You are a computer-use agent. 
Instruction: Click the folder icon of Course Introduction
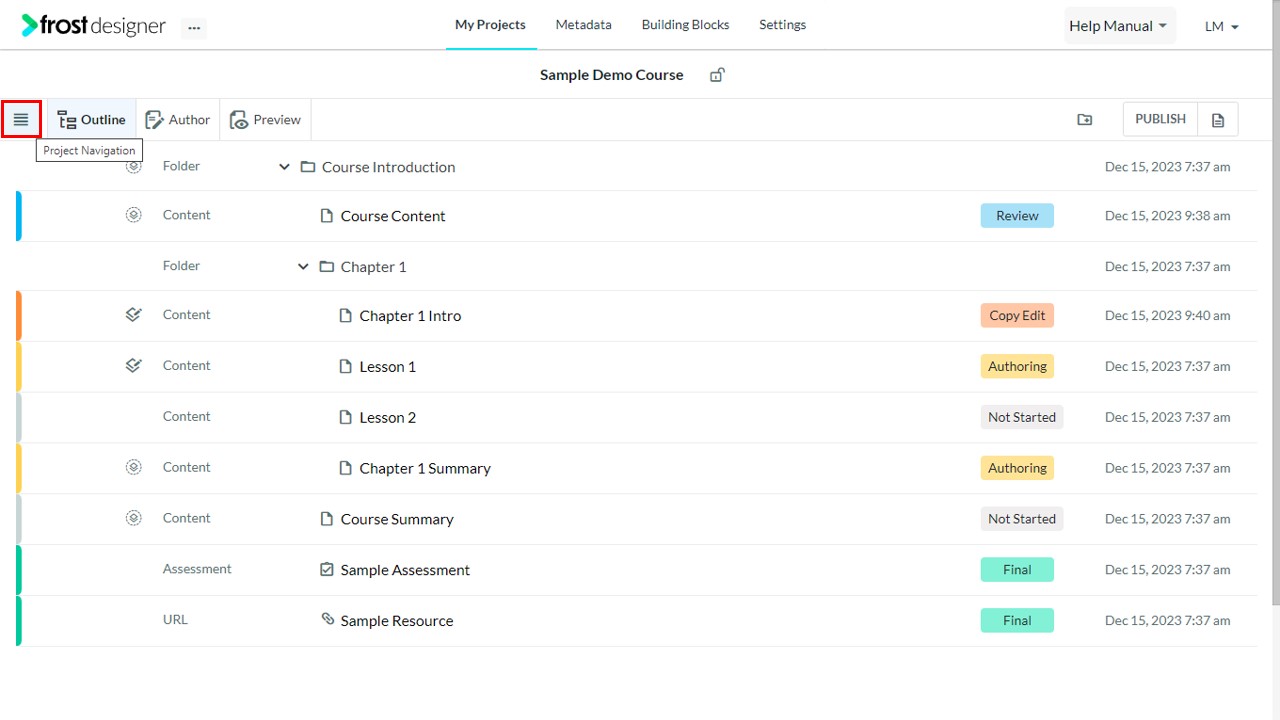click(x=308, y=167)
